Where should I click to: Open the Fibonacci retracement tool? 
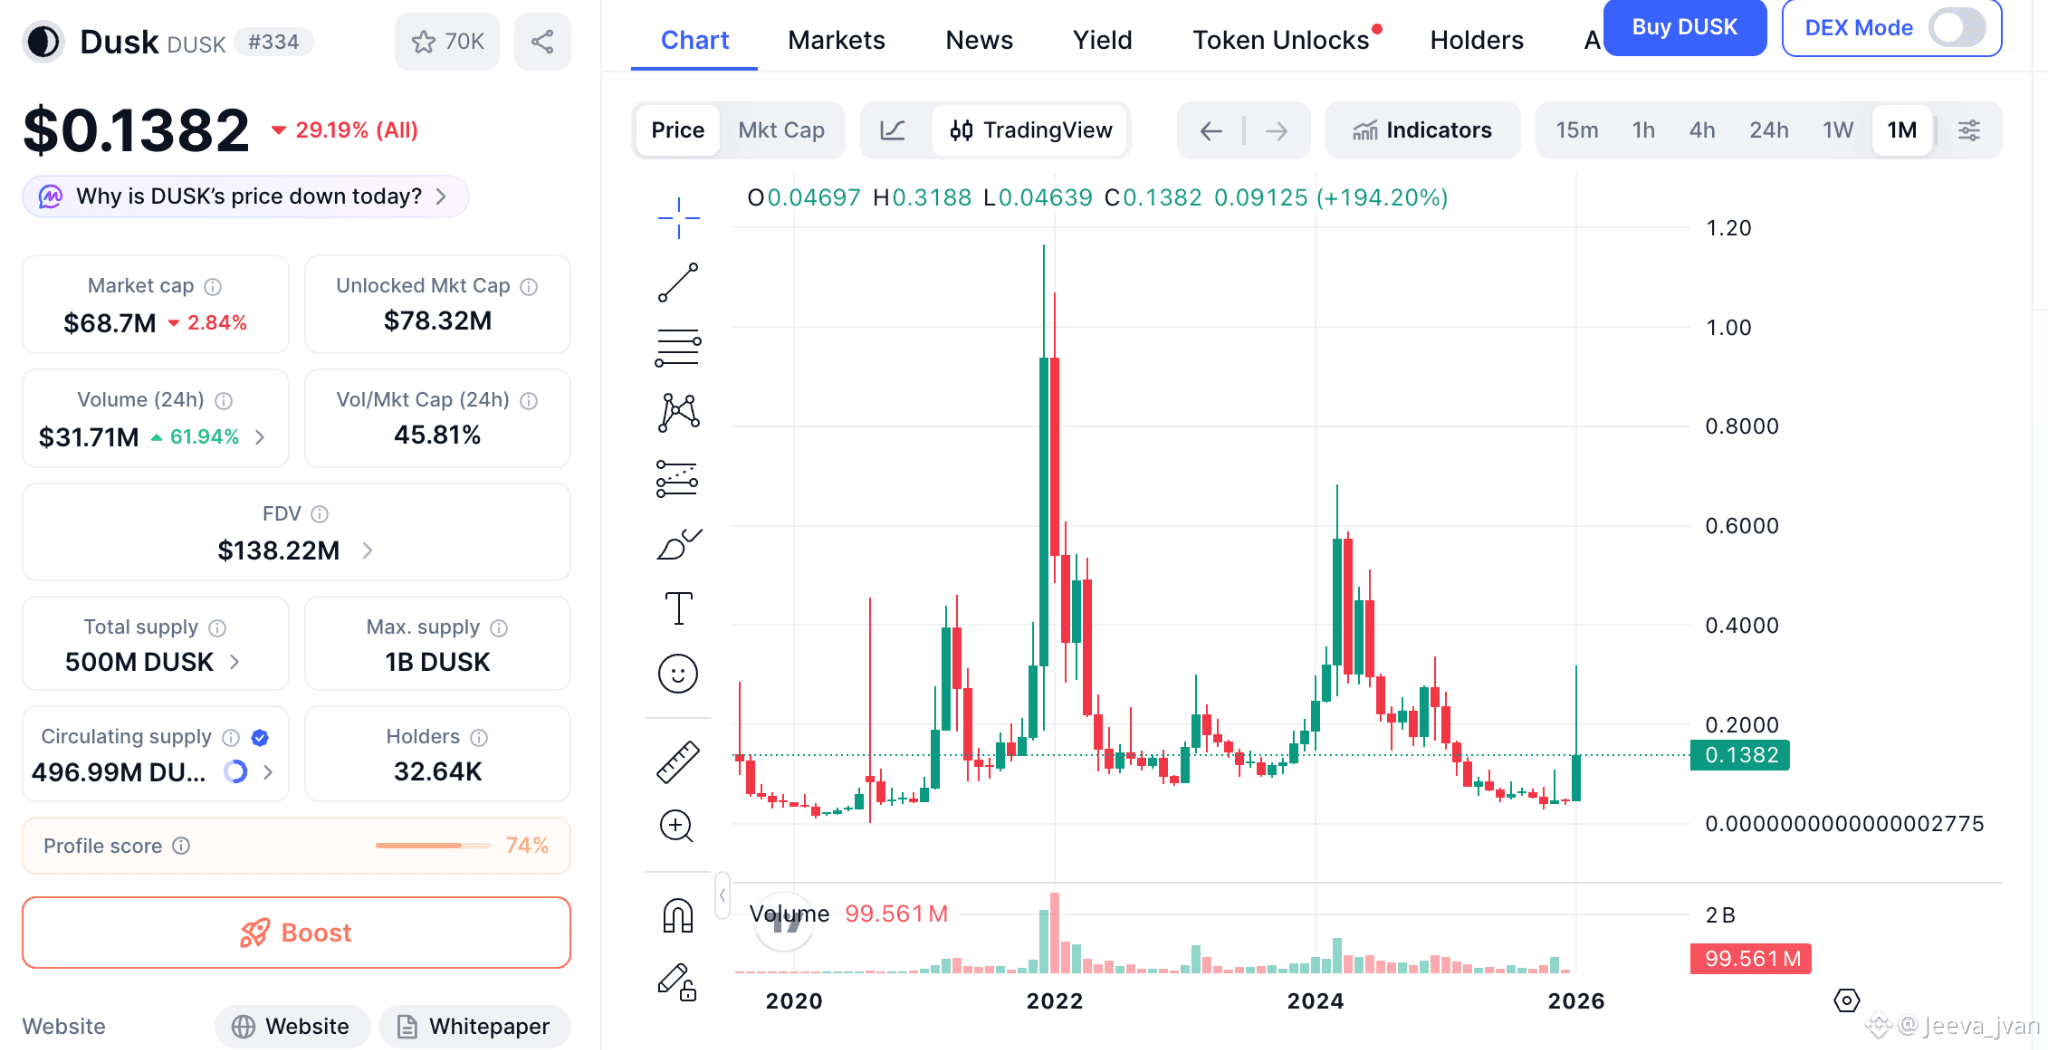click(x=678, y=348)
